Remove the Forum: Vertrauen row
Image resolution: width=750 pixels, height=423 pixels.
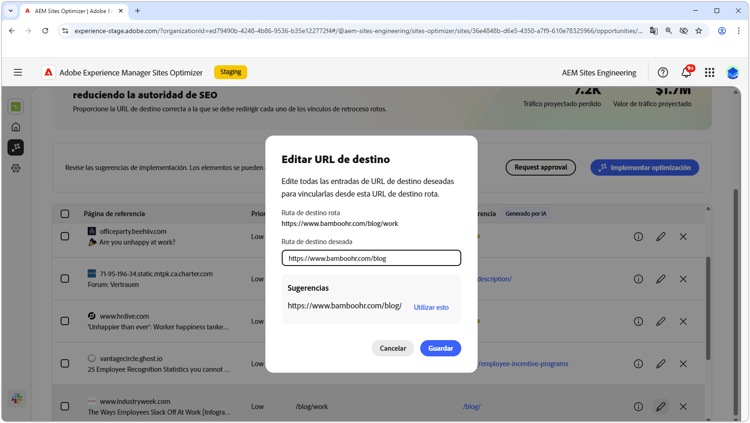(x=683, y=279)
